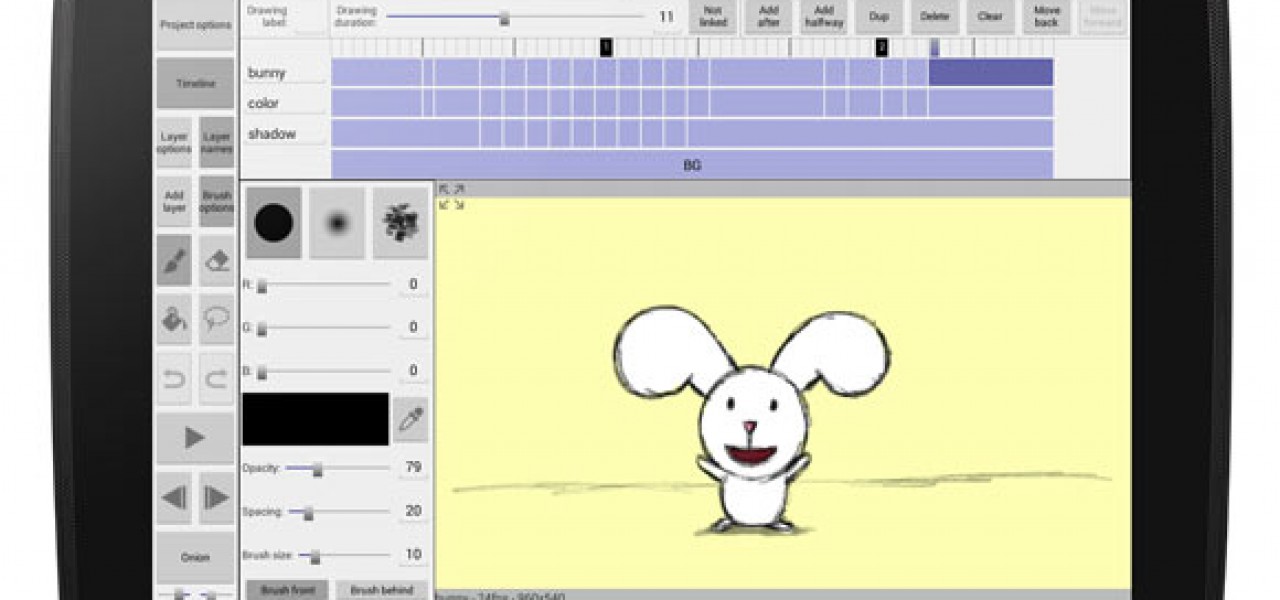Click the Opacity slider
The height and width of the screenshot is (600, 1280).
tap(336, 468)
